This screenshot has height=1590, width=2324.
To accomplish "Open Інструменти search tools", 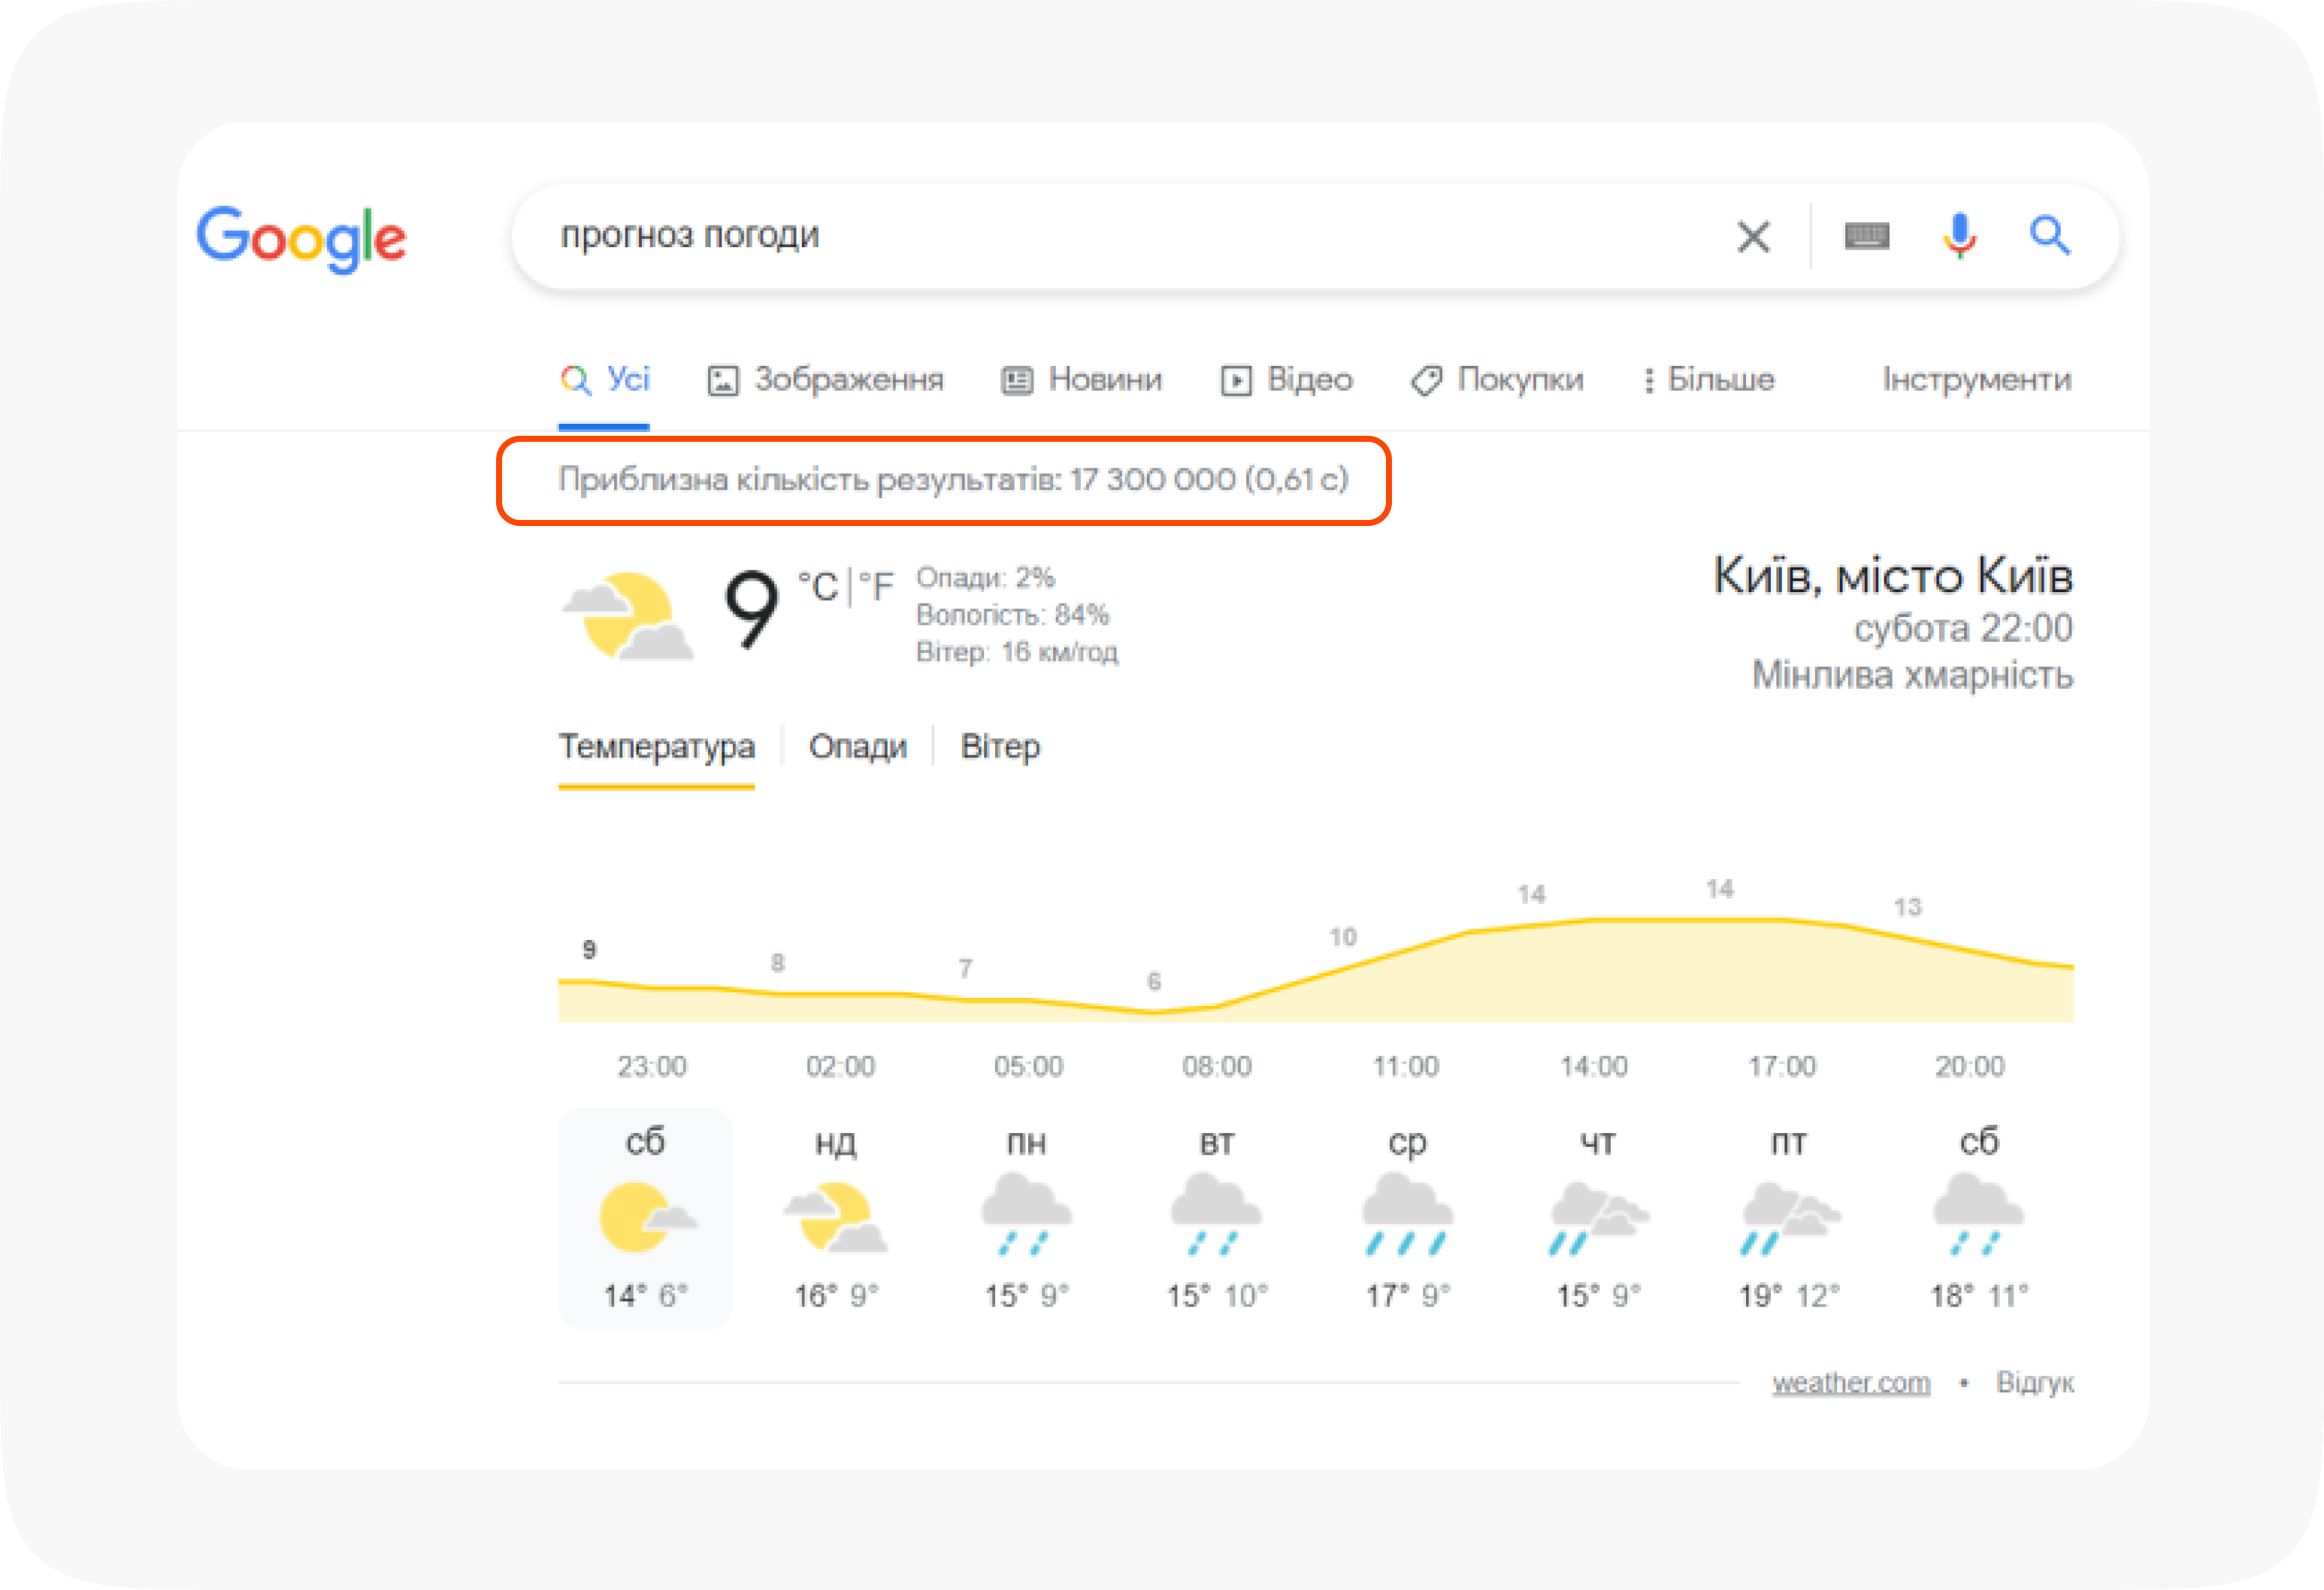I will [1977, 380].
